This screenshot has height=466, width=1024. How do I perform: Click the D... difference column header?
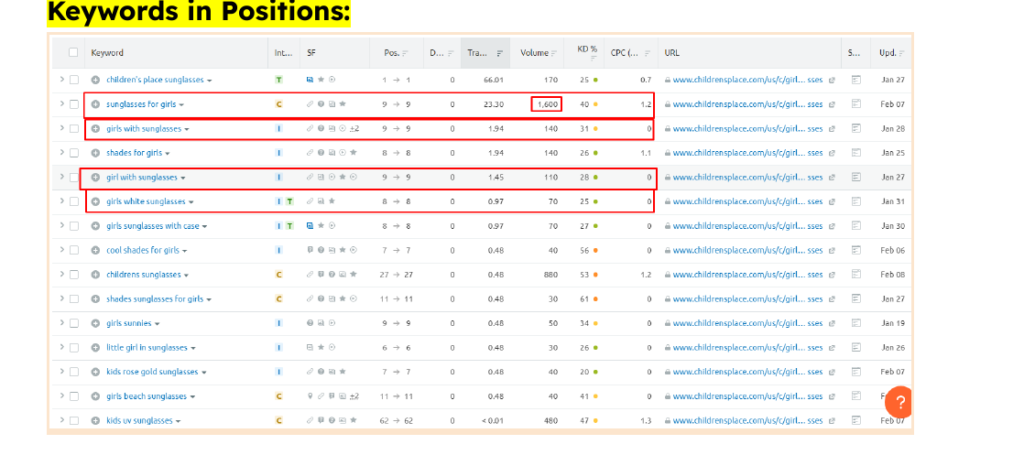coord(436,53)
